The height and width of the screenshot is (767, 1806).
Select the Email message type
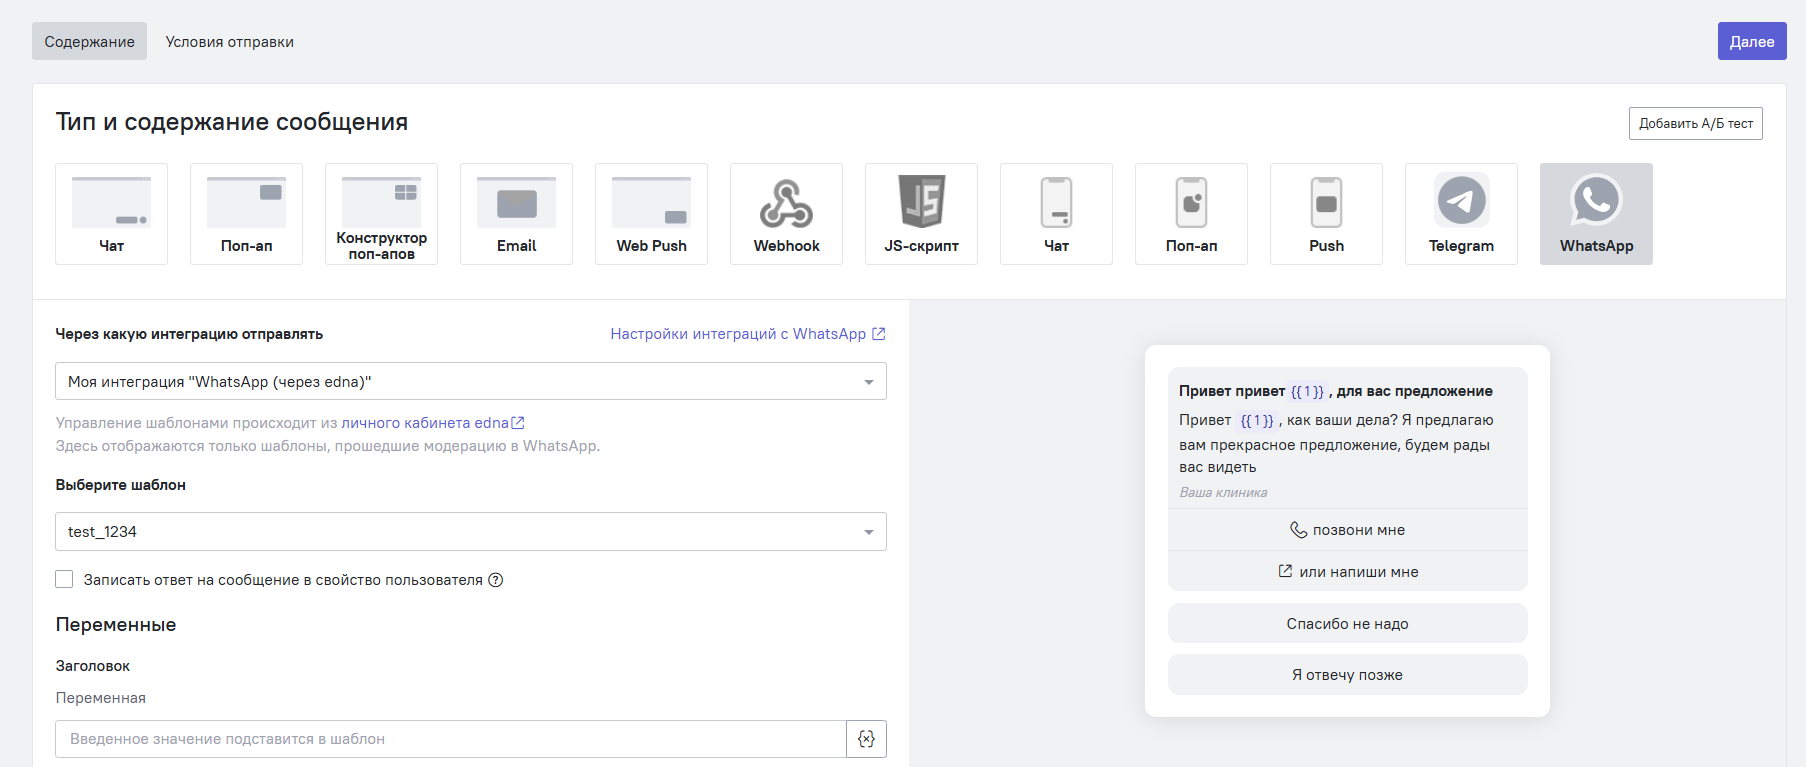coord(516,214)
